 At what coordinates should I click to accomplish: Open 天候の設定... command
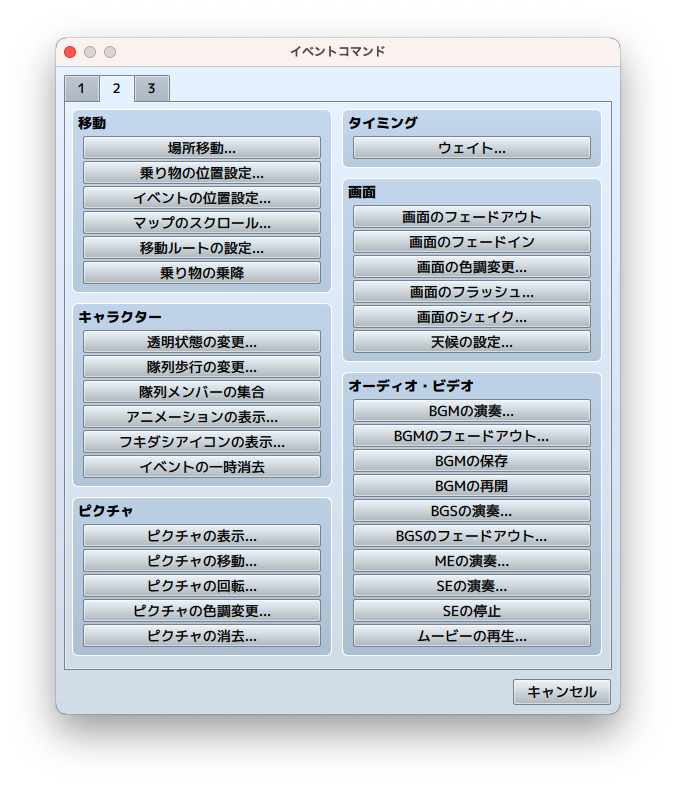[x=472, y=342]
